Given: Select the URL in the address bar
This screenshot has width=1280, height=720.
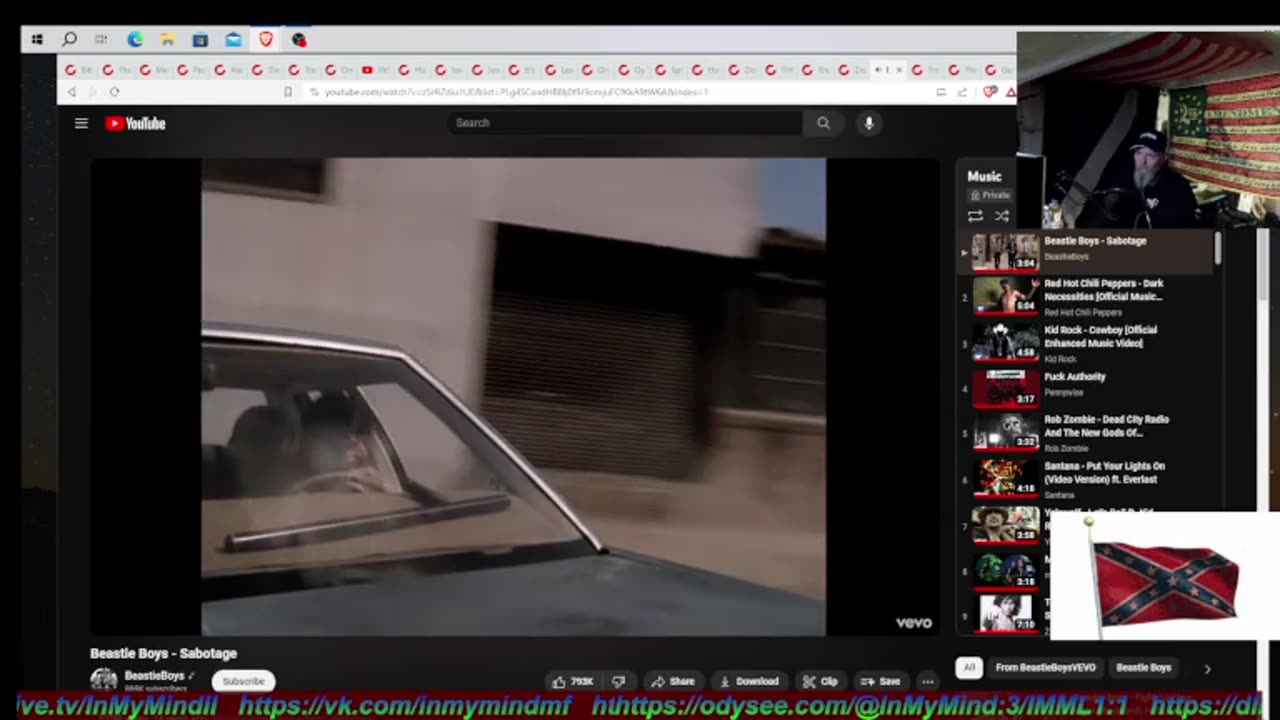Looking at the screenshot, I should pyautogui.click(x=516, y=92).
